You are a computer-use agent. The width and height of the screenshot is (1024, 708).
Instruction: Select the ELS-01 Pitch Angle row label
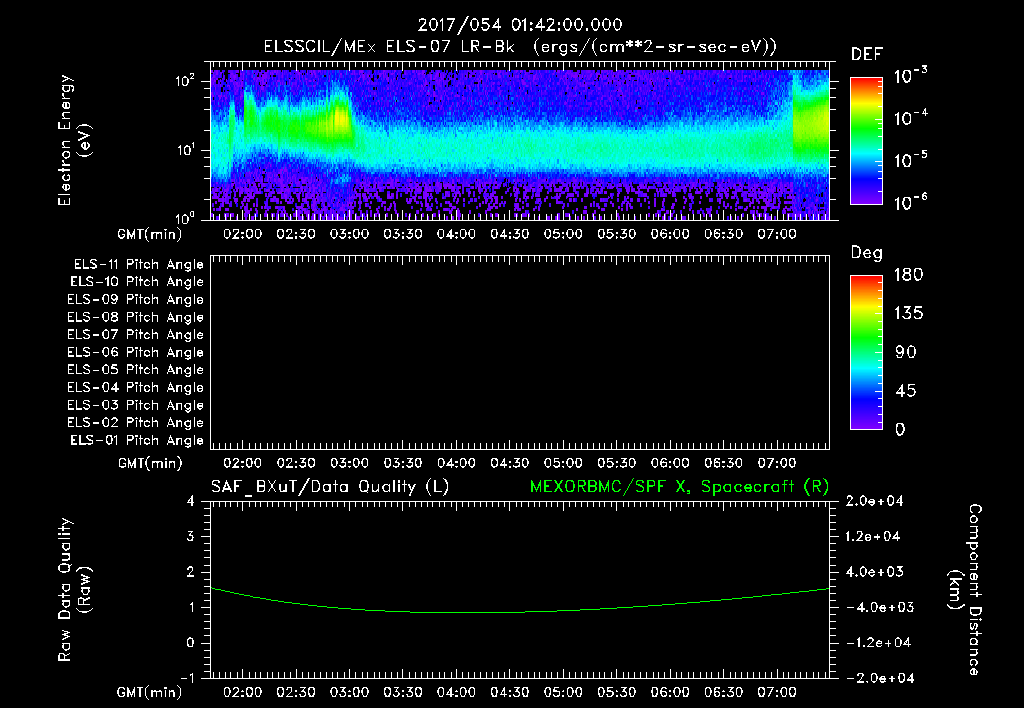coord(137,440)
